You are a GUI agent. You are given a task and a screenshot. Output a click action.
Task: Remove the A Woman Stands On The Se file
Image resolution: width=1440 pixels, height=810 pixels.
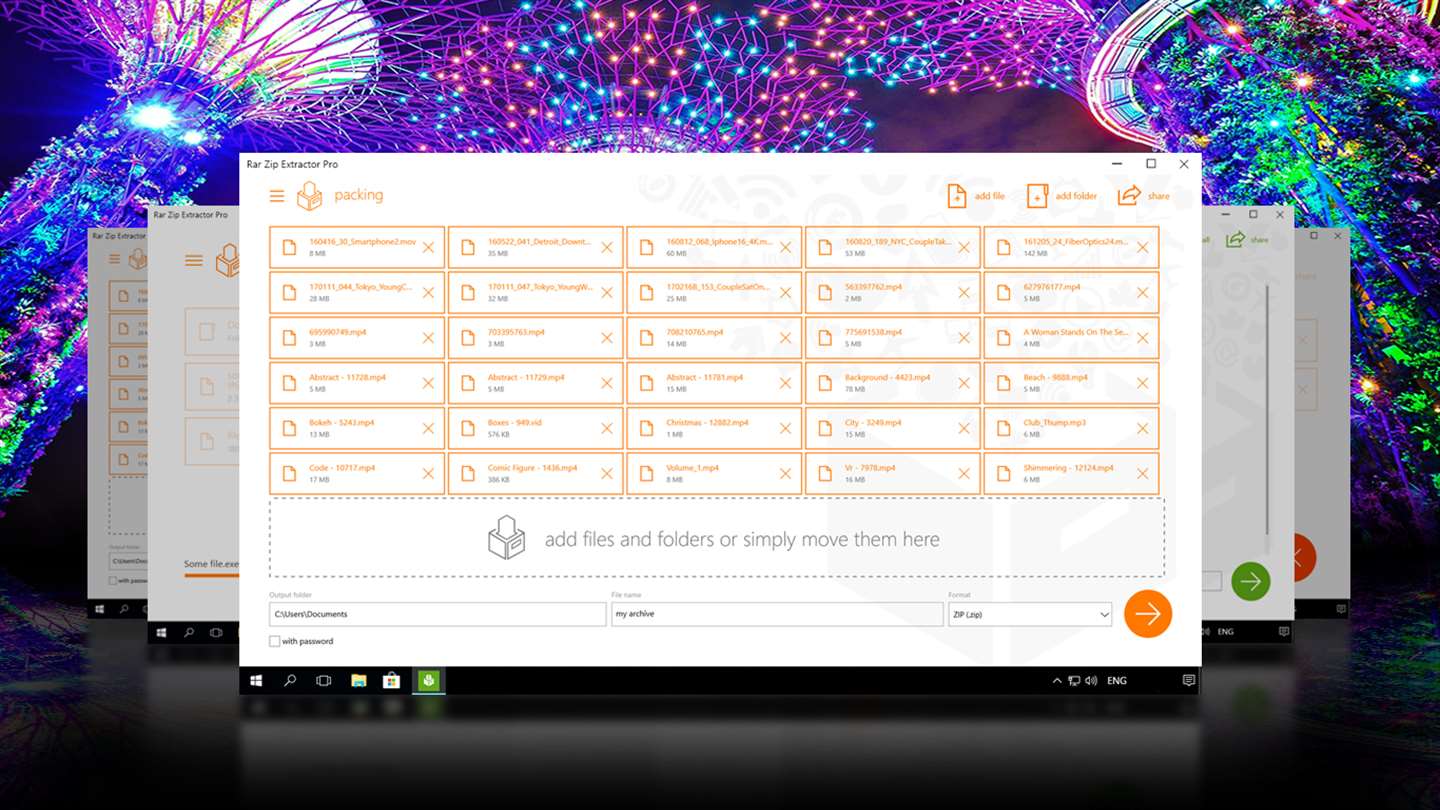tap(1142, 338)
